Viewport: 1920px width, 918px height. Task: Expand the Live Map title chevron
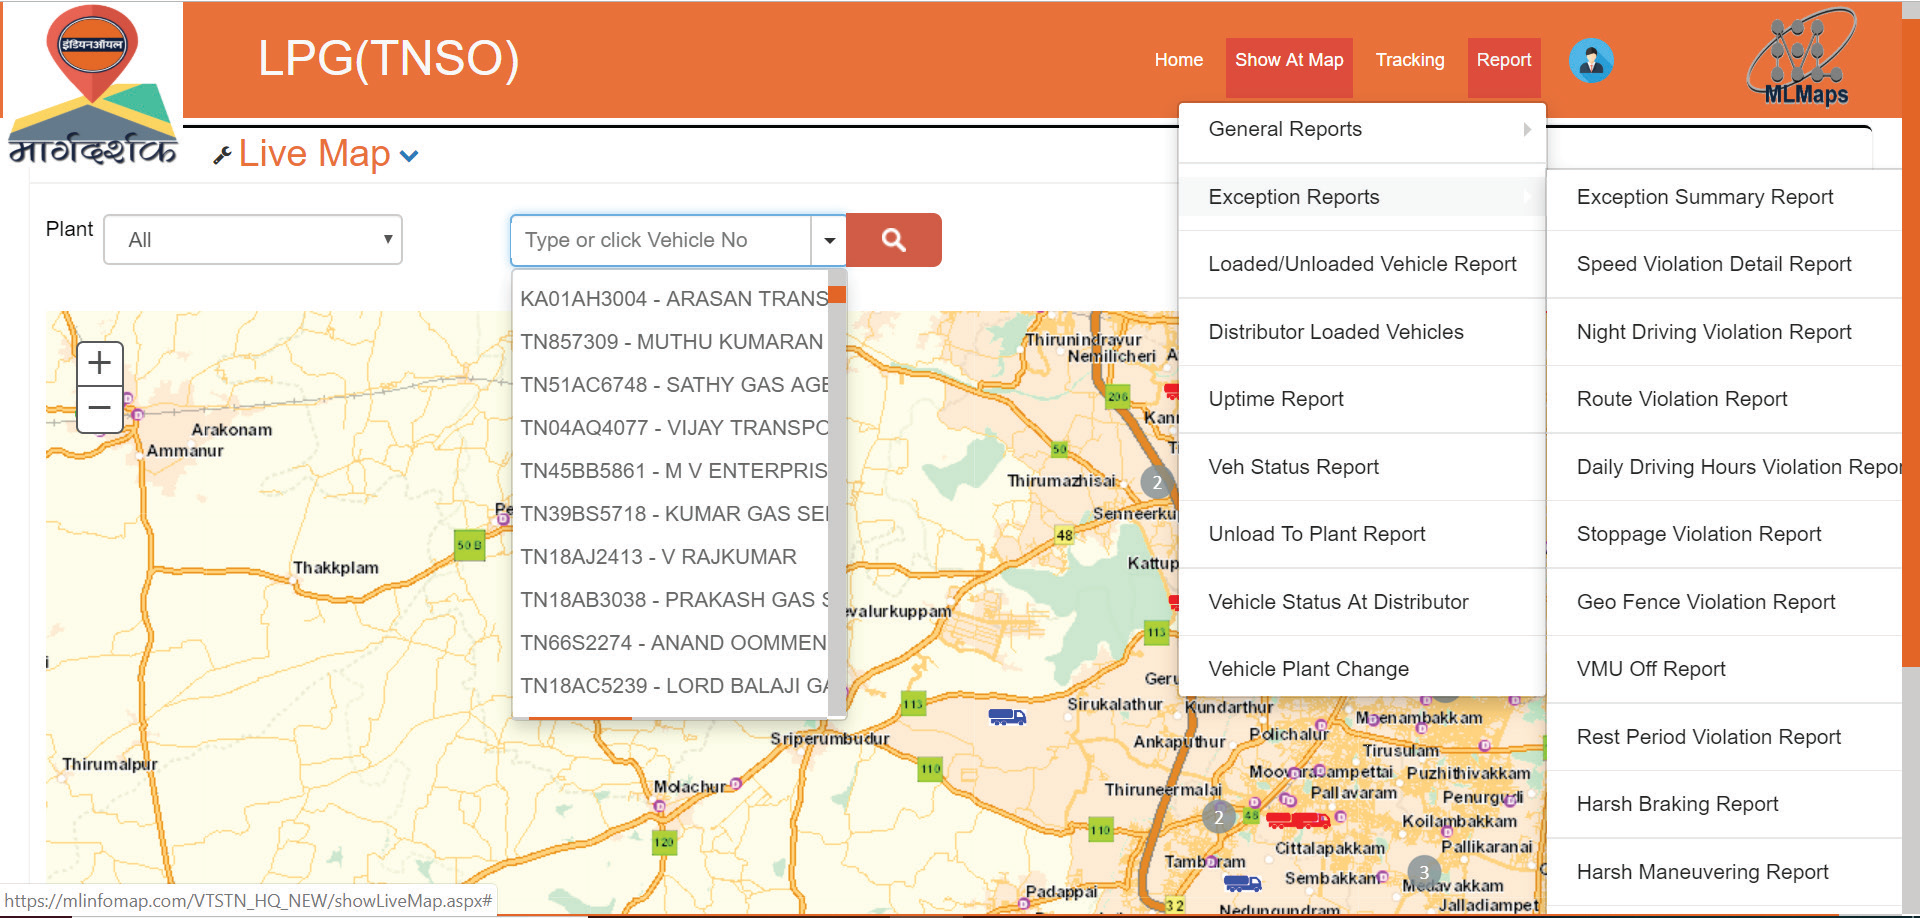pos(409,156)
